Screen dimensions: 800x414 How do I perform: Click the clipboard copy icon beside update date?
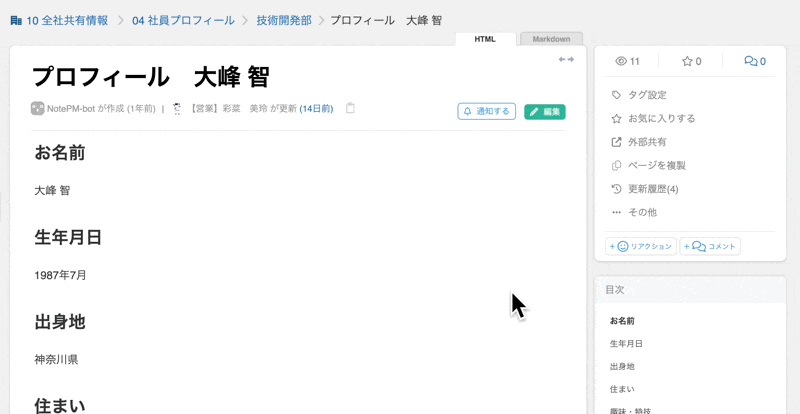coord(350,108)
